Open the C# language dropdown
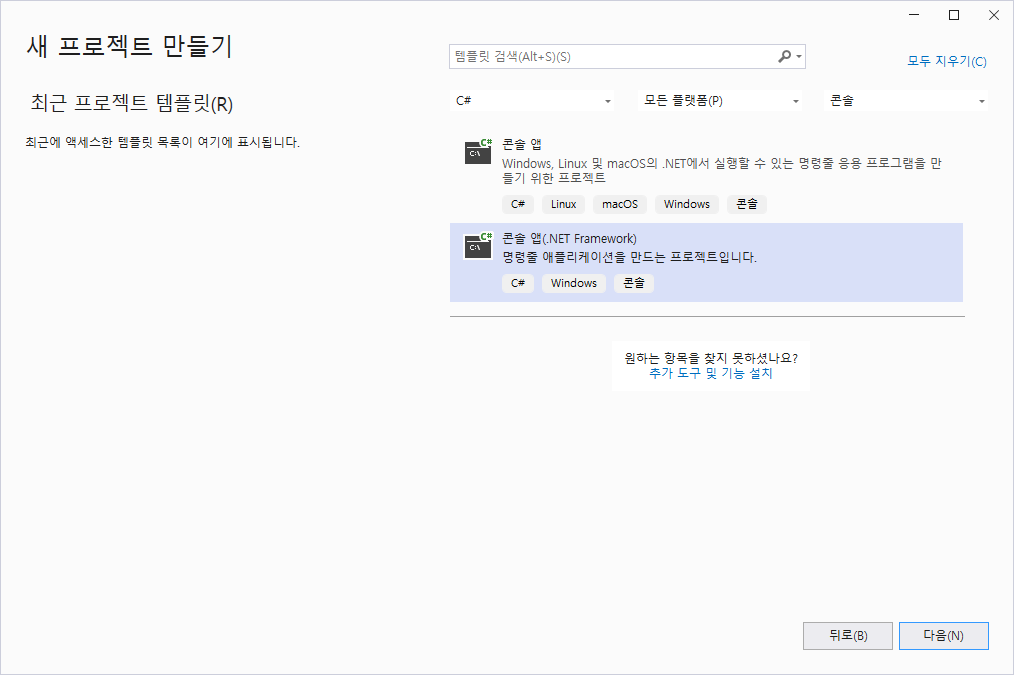Image resolution: width=1014 pixels, height=675 pixels. click(x=535, y=101)
